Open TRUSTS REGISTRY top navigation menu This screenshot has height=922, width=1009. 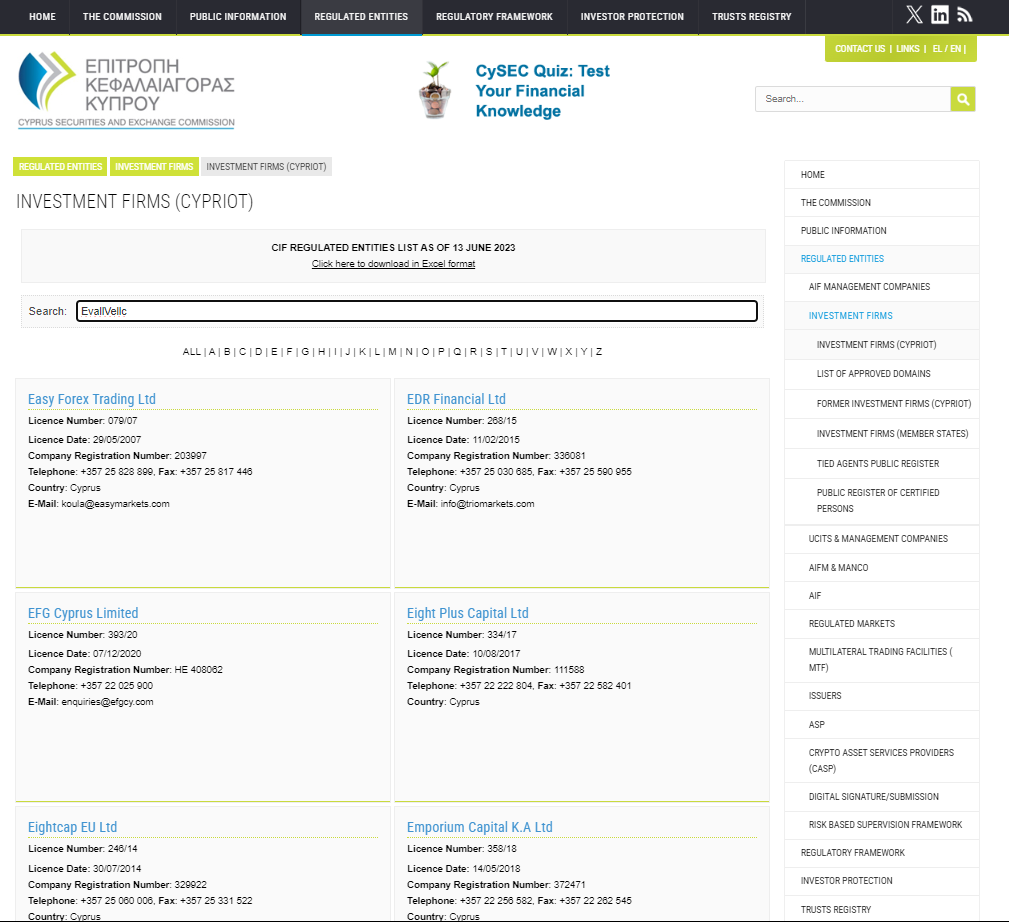pyautogui.click(x=752, y=17)
